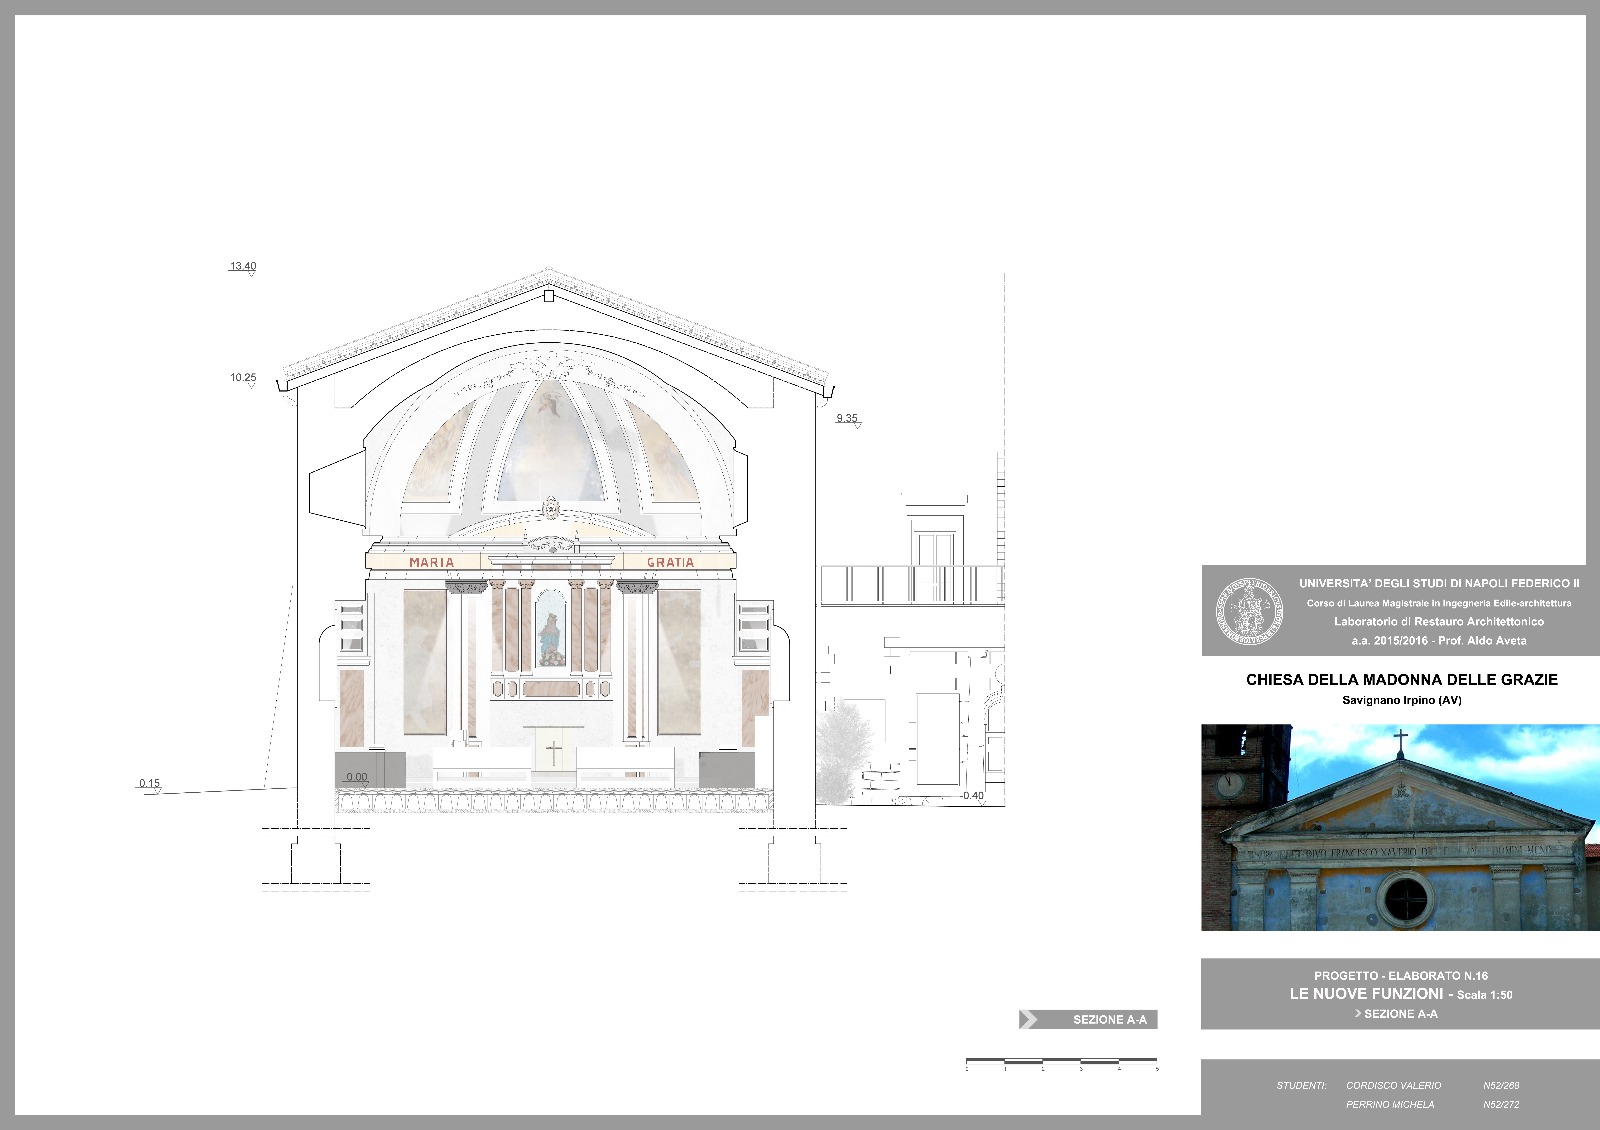Image resolution: width=1600 pixels, height=1130 pixels.
Task: Click the UNIVERSITA' DEGLI STUDI DI NAPOLI heading
Action: (1439, 583)
